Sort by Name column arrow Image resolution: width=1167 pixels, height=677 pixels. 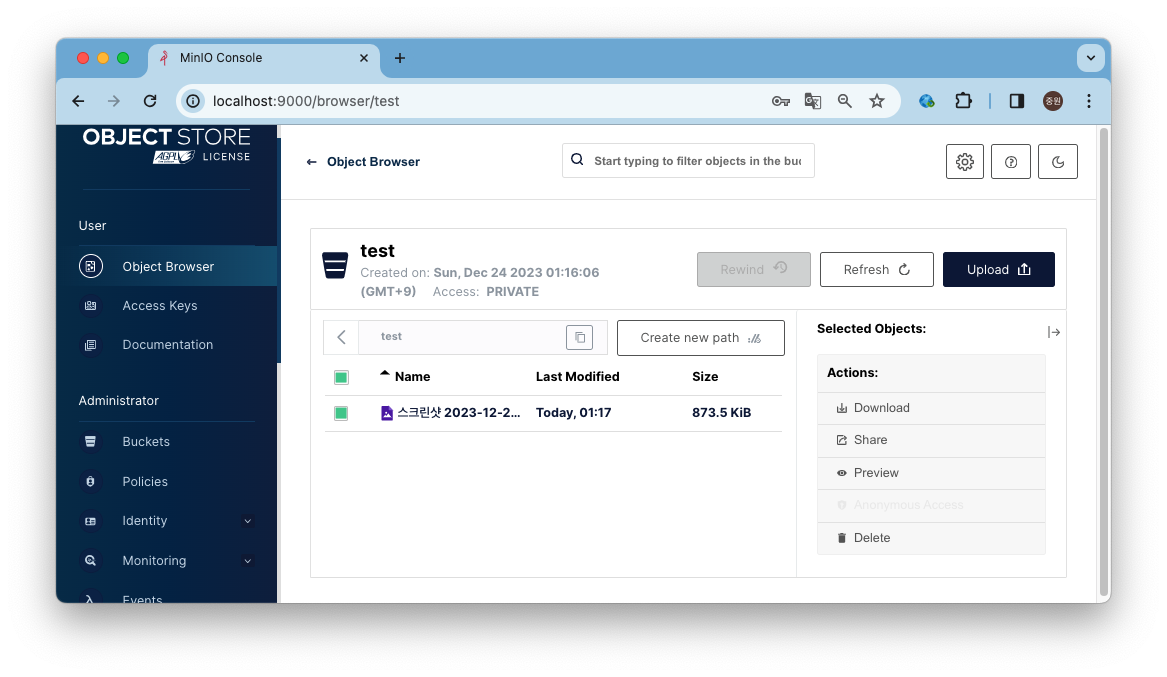tap(385, 374)
